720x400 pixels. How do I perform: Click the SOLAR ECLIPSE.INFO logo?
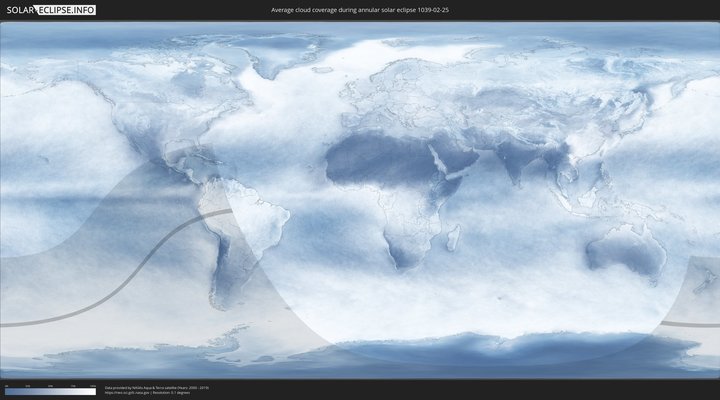point(48,10)
